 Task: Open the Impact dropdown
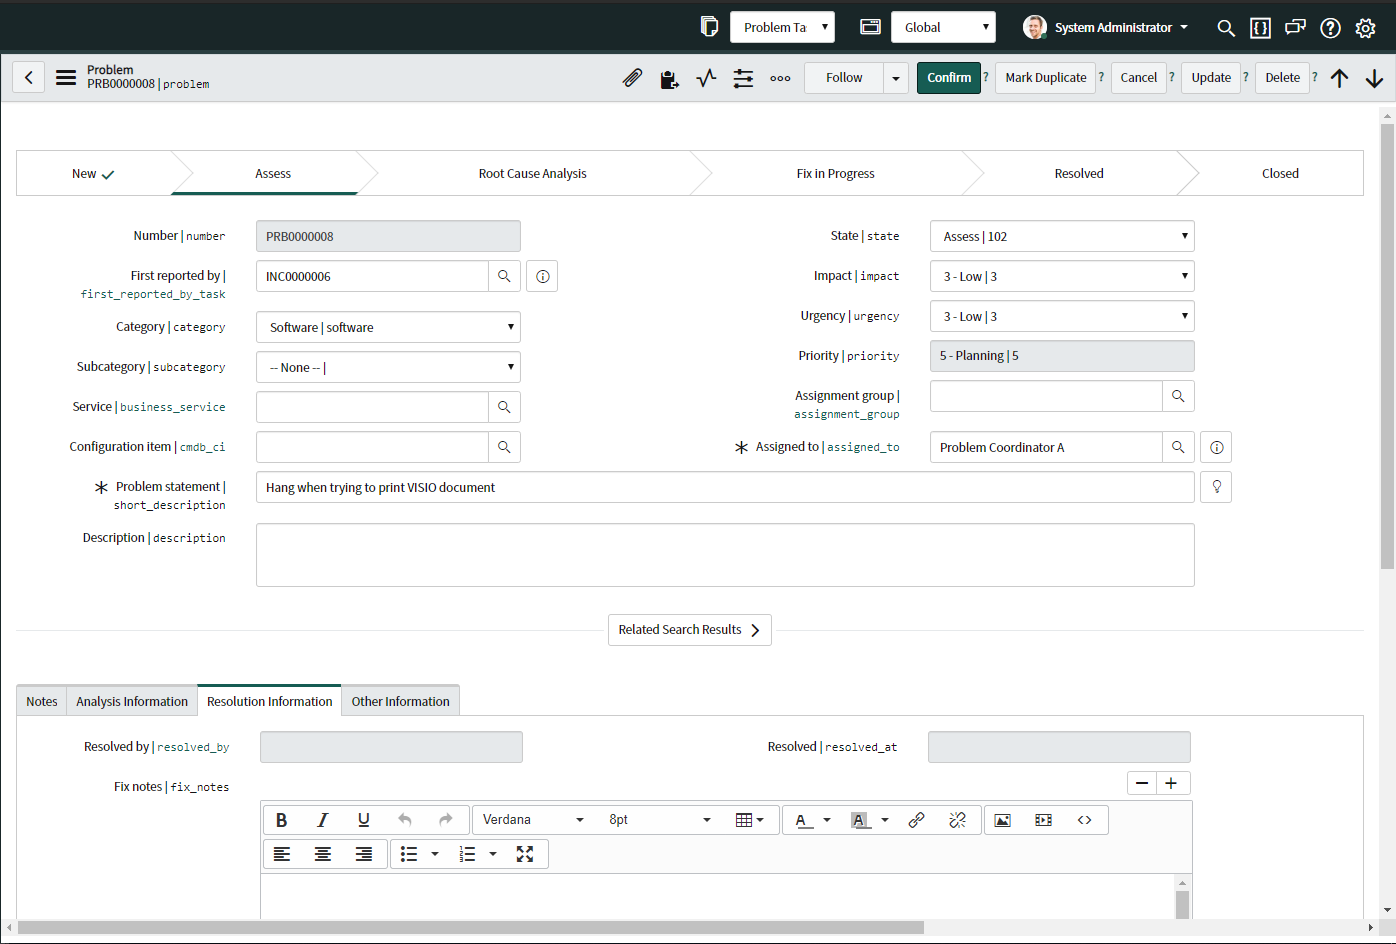[x=1062, y=276]
